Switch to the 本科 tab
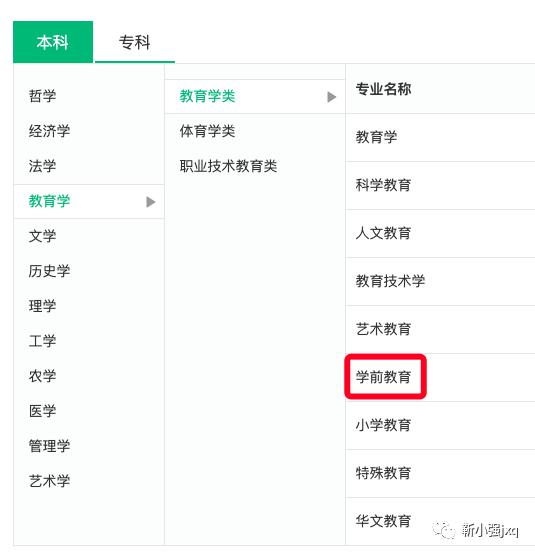Viewport: 535px width, 554px height. (x=53, y=42)
